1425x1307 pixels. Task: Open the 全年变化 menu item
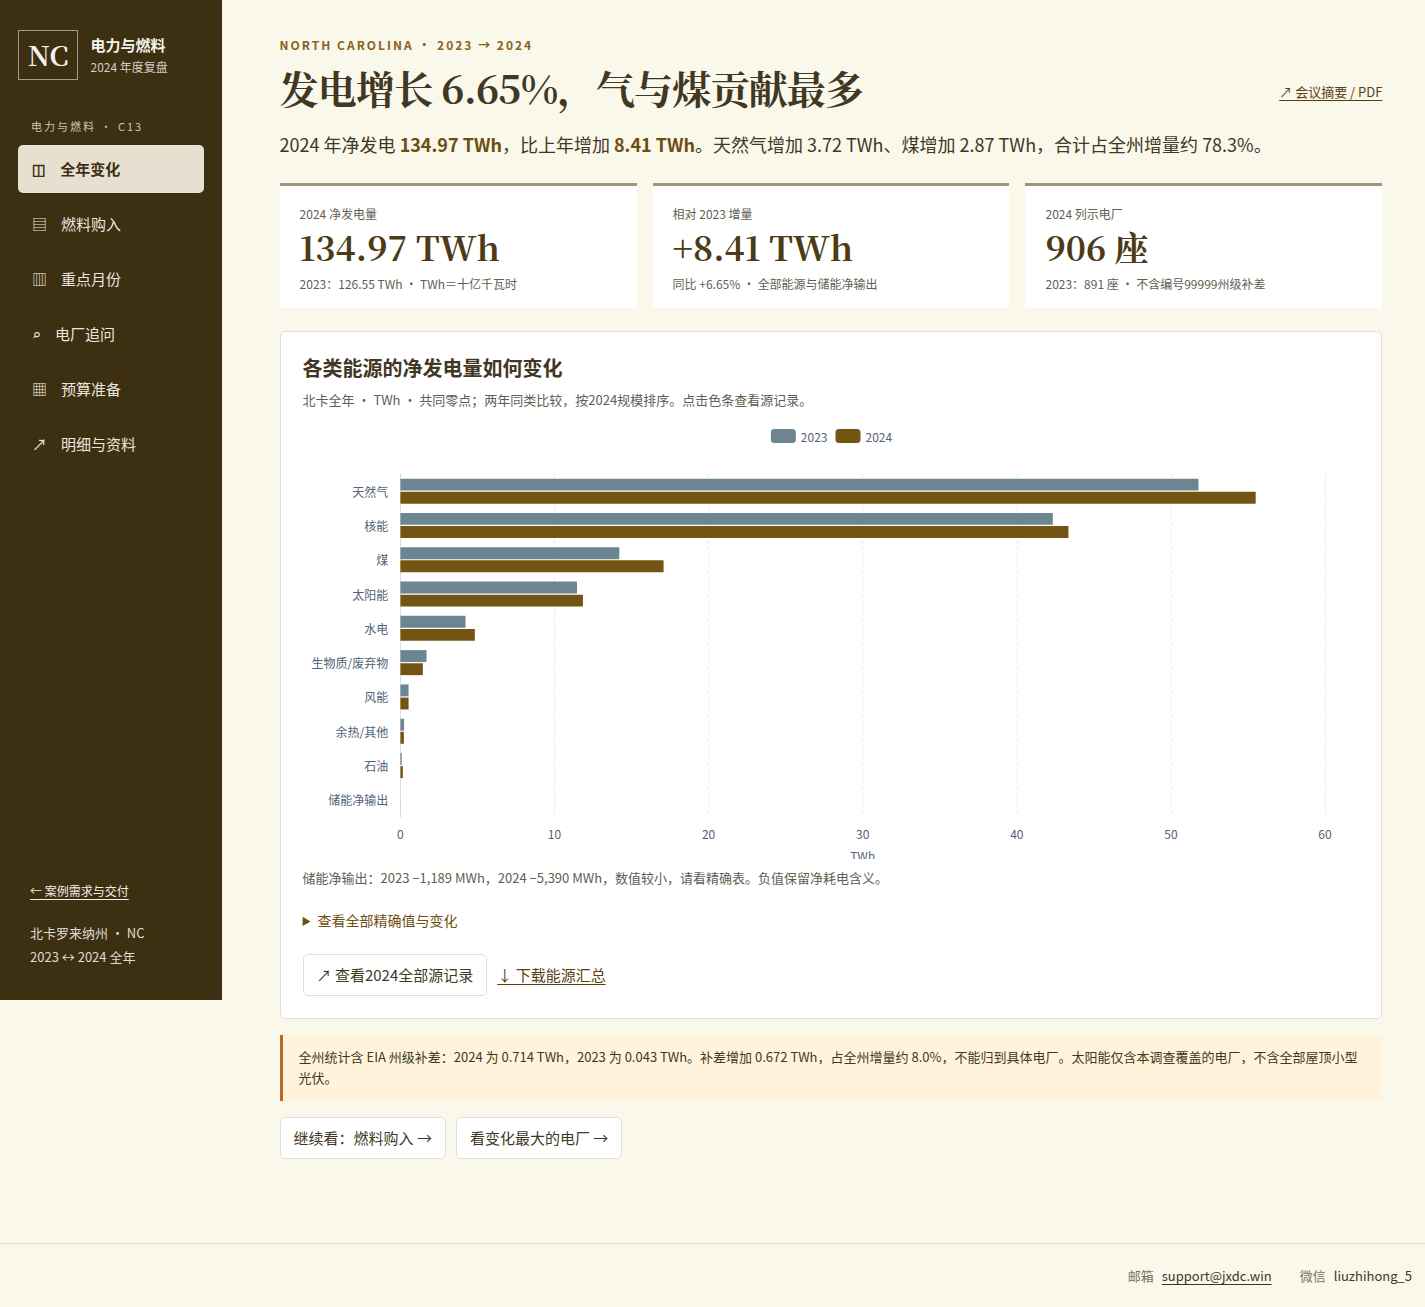[111, 169]
